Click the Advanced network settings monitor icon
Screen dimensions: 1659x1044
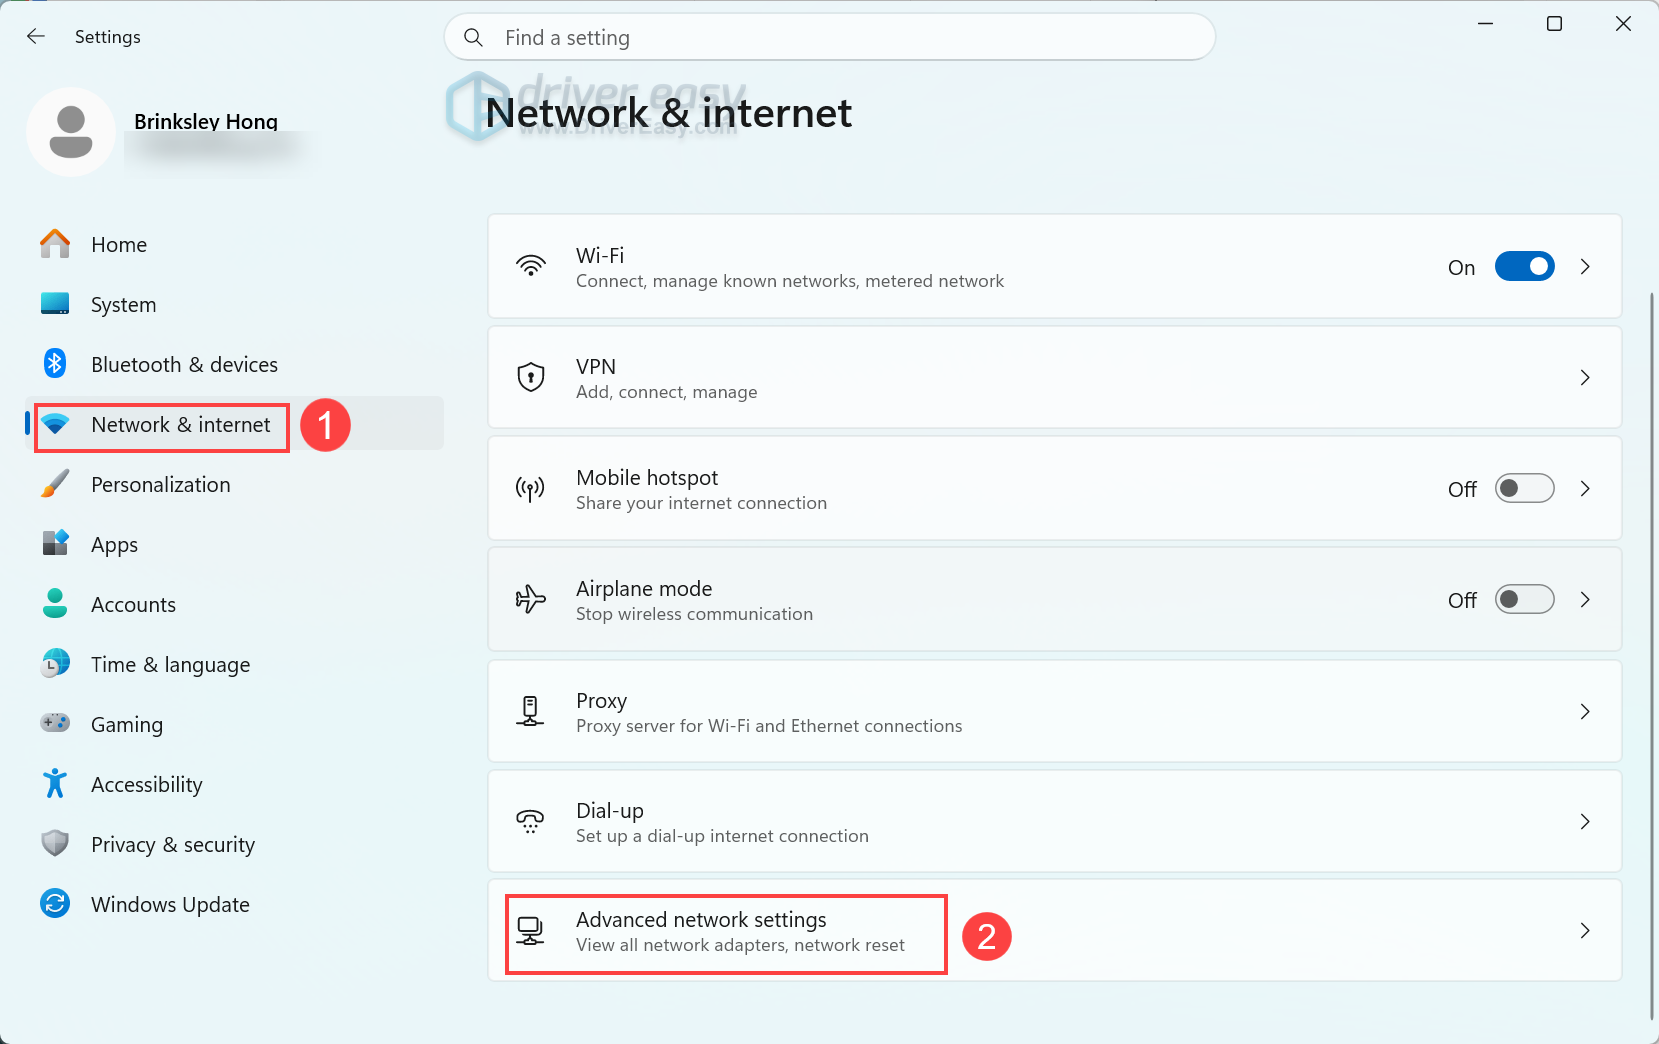pos(531,931)
